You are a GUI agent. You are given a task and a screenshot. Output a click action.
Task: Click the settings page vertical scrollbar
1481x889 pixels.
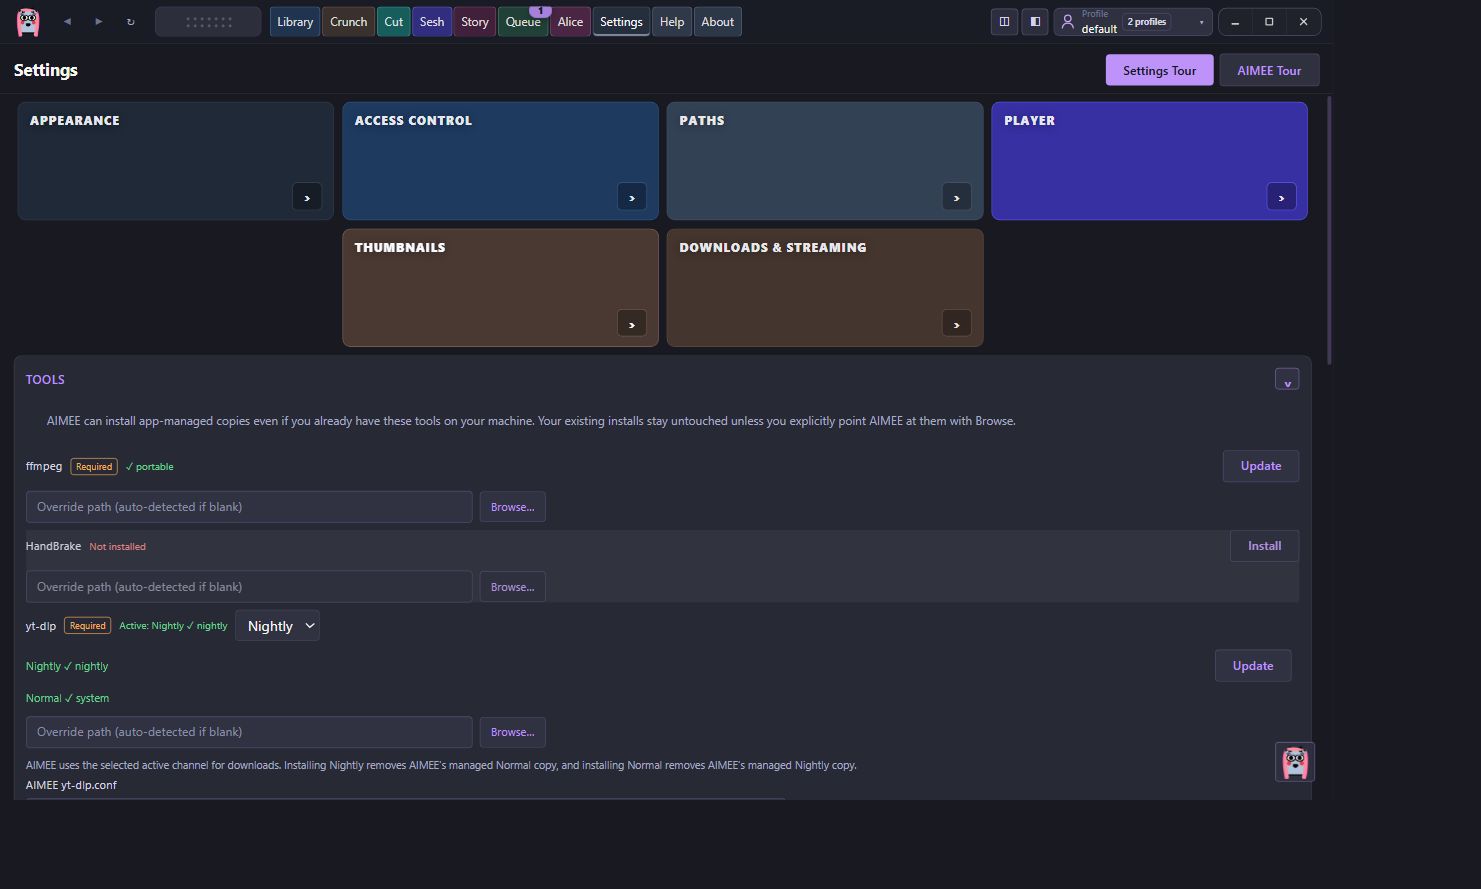pyautogui.click(x=1329, y=230)
